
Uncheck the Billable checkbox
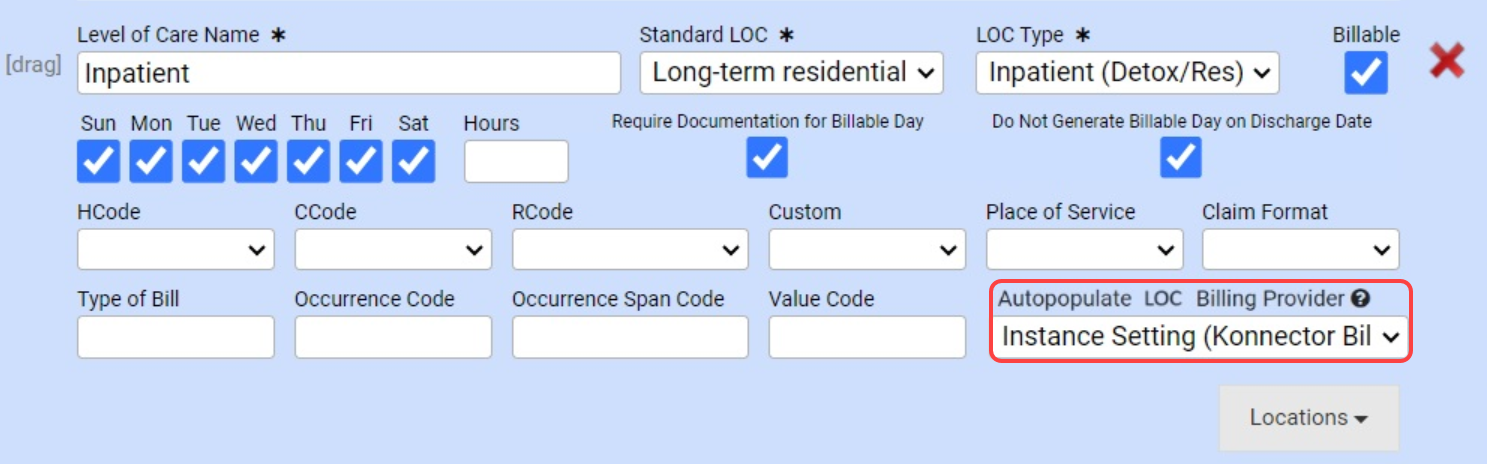(1365, 73)
